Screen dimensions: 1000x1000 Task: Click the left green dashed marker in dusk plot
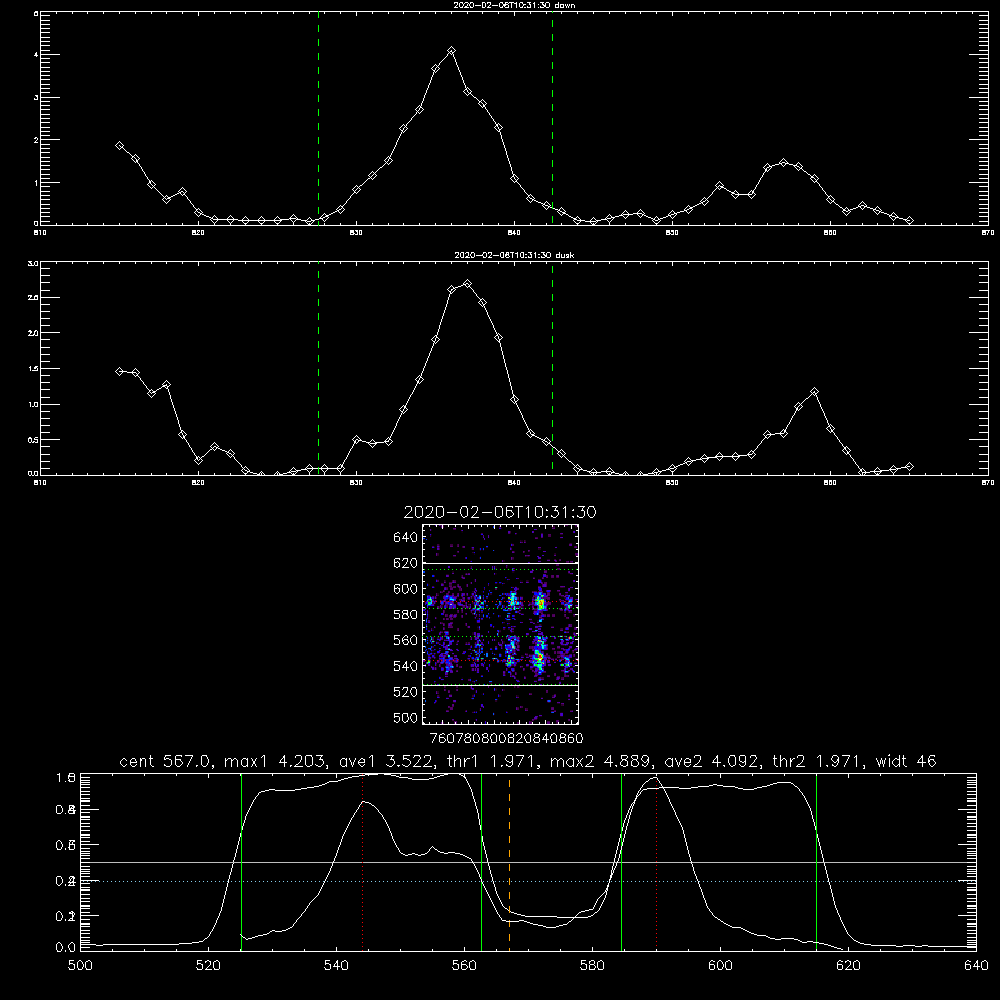pyautogui.click(x=318, y=369)
